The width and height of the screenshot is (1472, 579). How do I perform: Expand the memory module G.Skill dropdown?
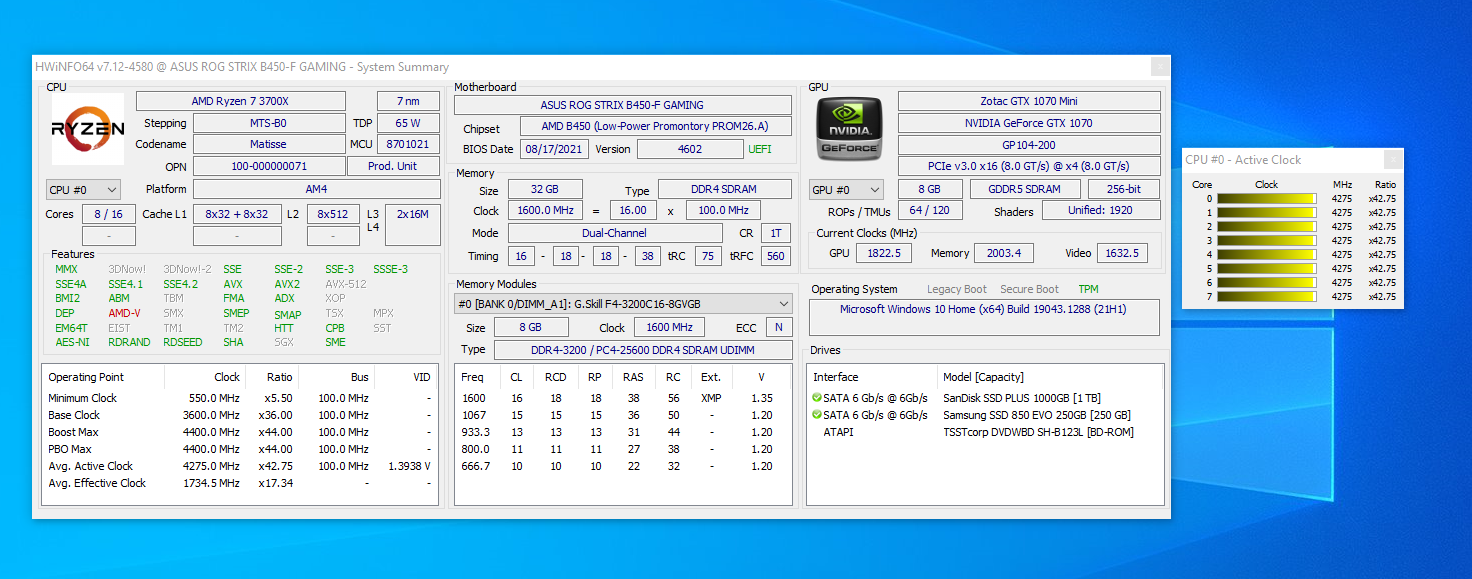(624, 304)
